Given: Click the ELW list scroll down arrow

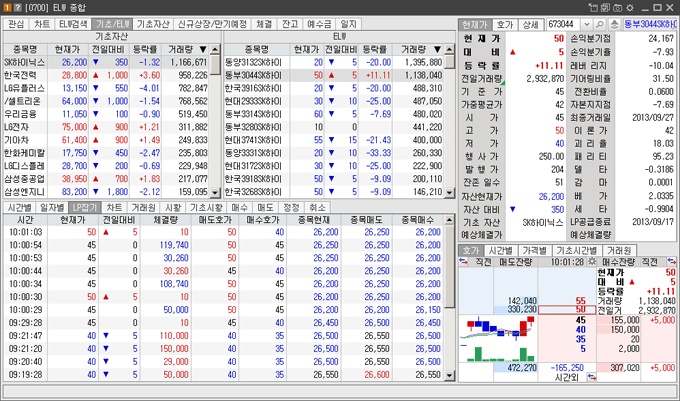Looking at the screenshot, I should 449,192.
